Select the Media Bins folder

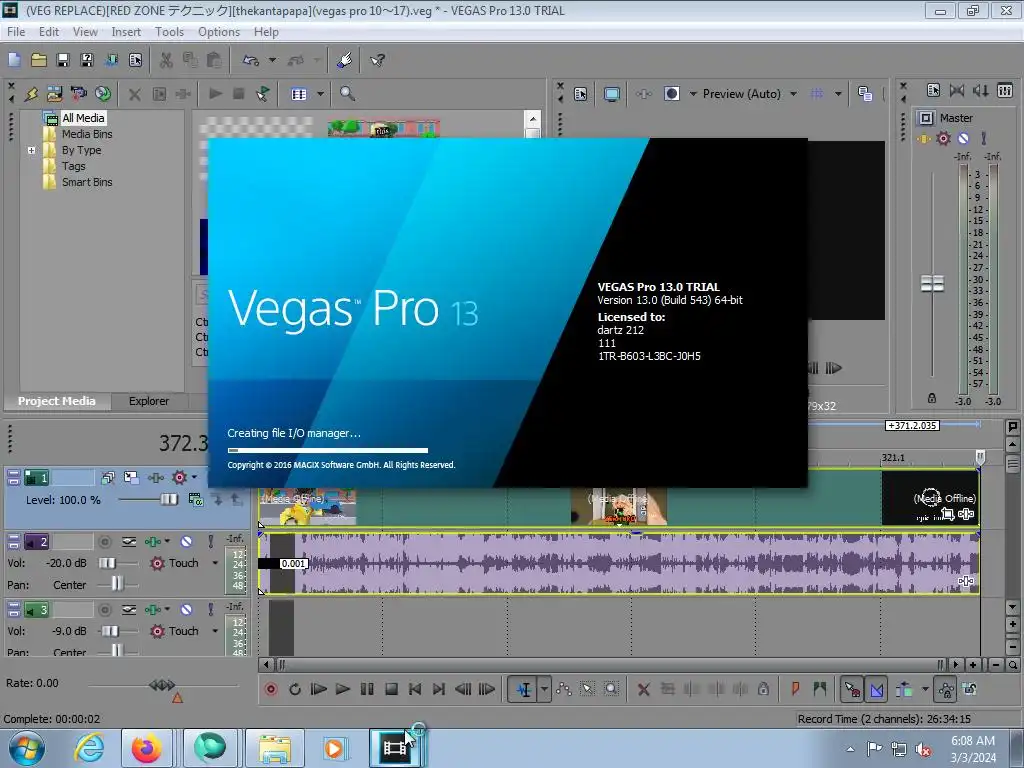[x=87, y=134]
